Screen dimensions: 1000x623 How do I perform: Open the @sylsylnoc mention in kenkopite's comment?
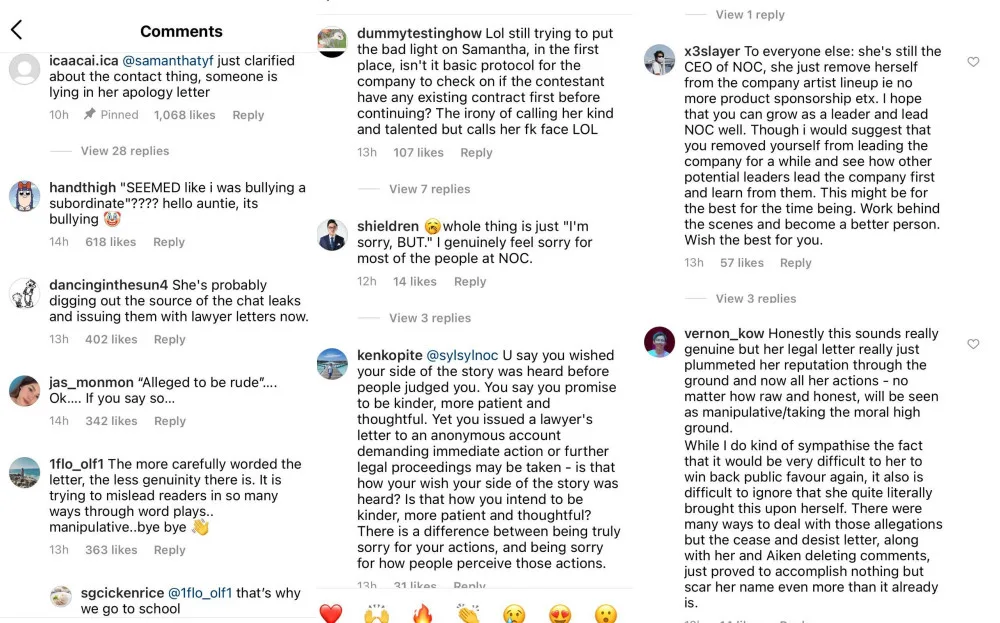point(462,356)
